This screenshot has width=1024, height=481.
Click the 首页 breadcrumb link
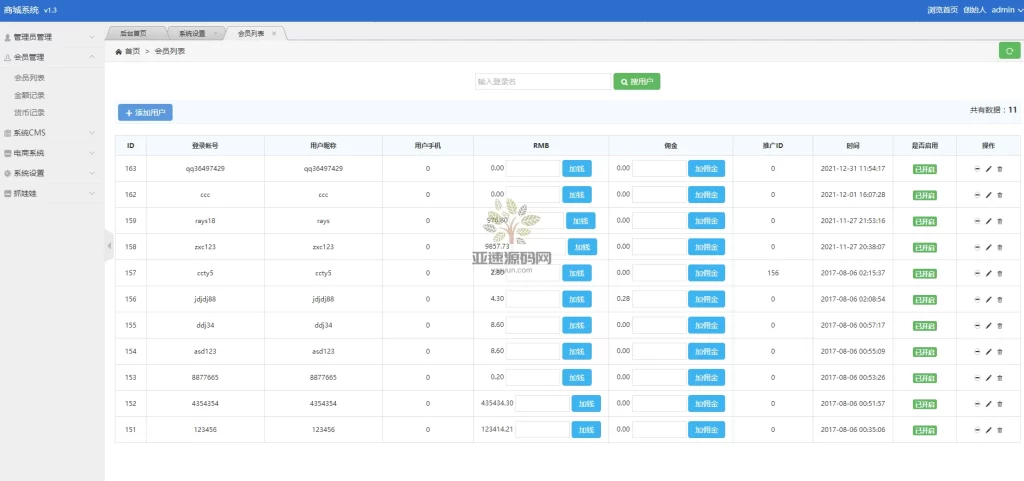coord(133,51)
